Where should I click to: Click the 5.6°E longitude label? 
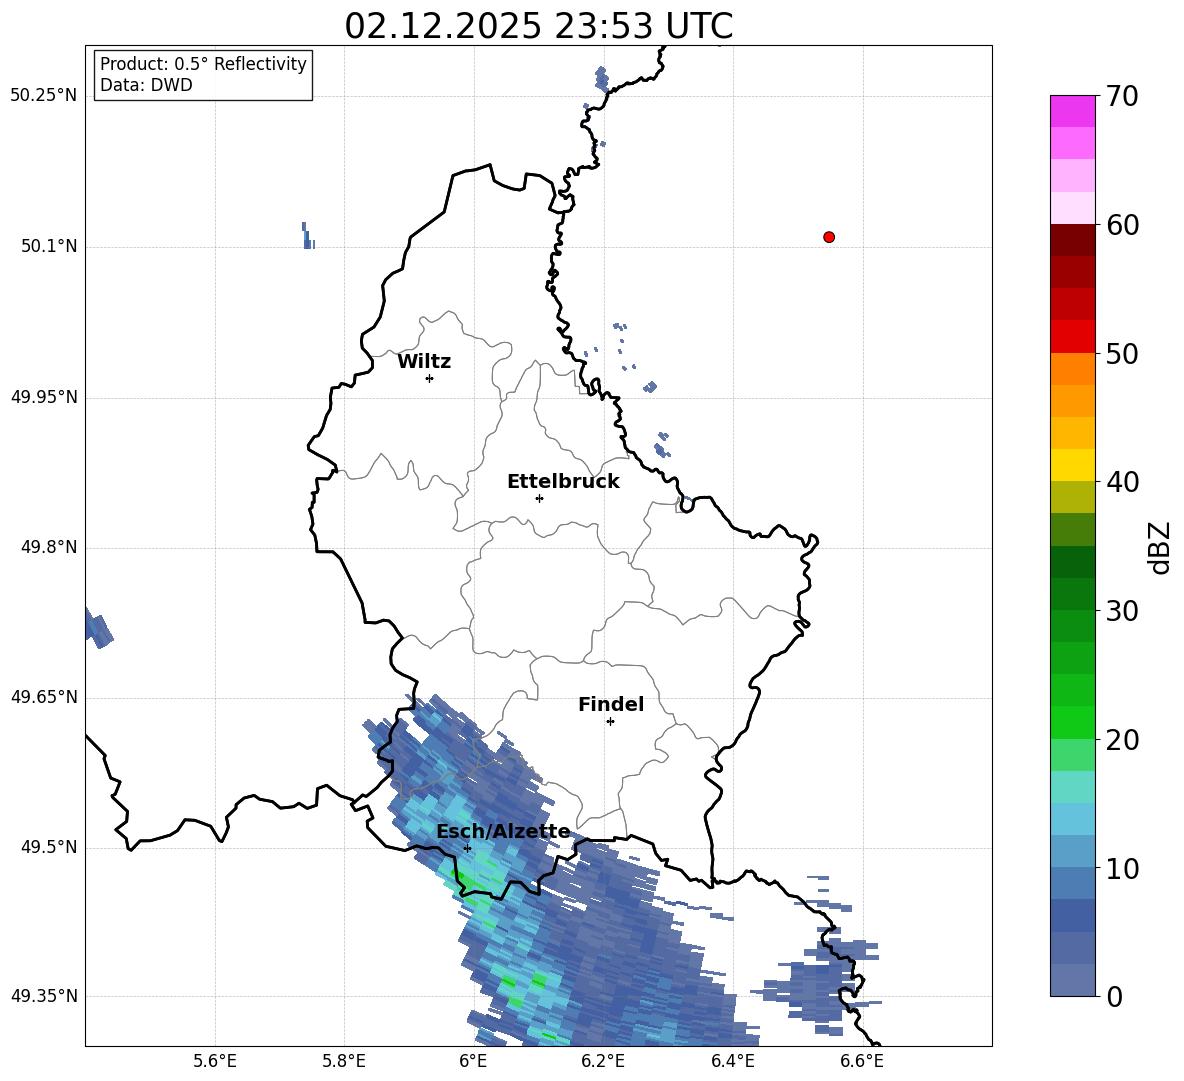pos(215,1061)
